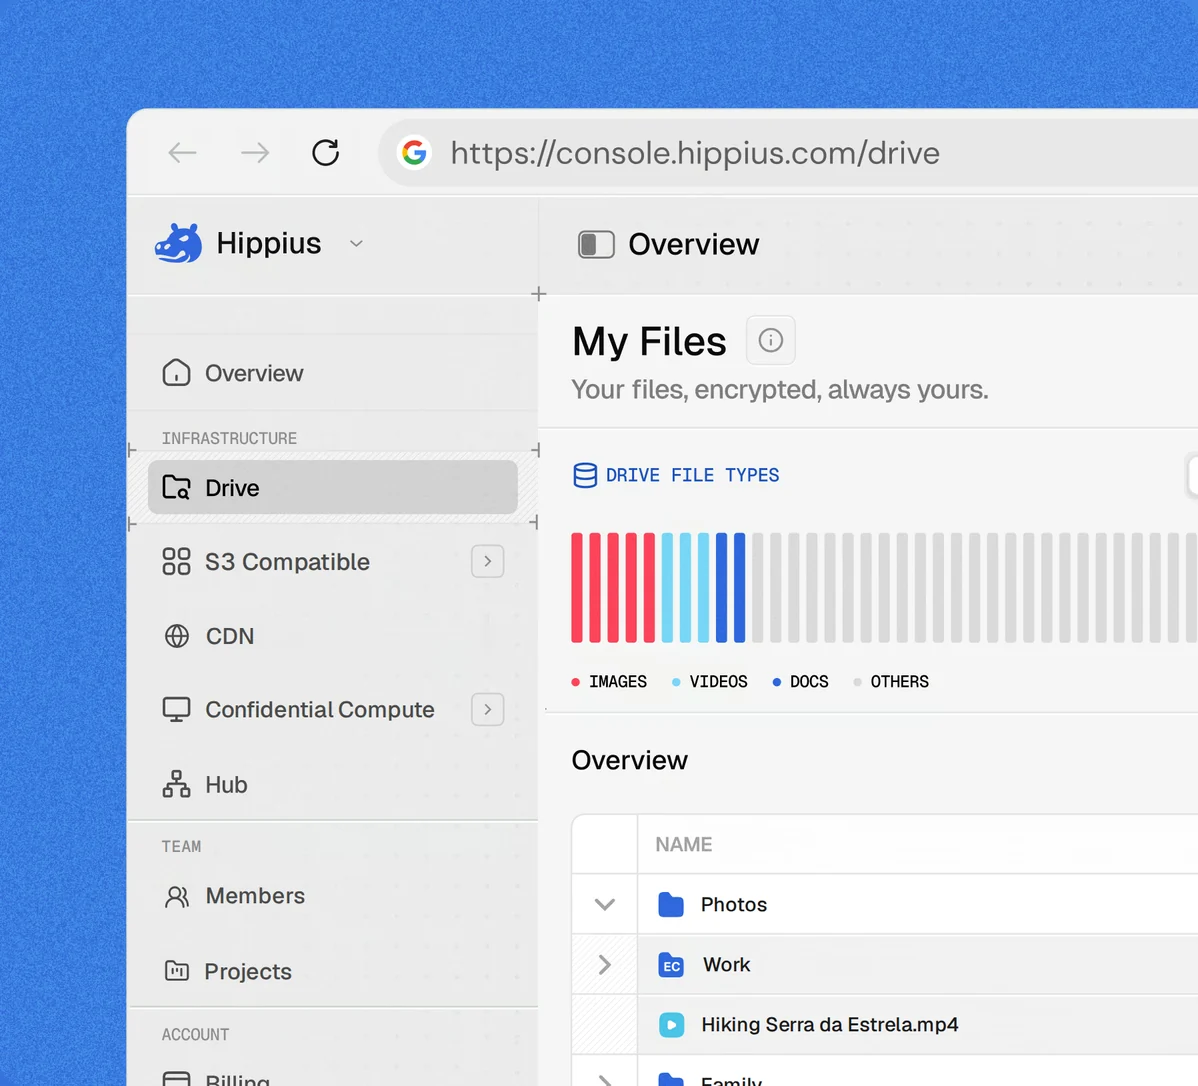Screen dimensions: 1198x1086
Task: Expand the Work folder row chevron
Action: pyautogui.click(x=604, y=964)
